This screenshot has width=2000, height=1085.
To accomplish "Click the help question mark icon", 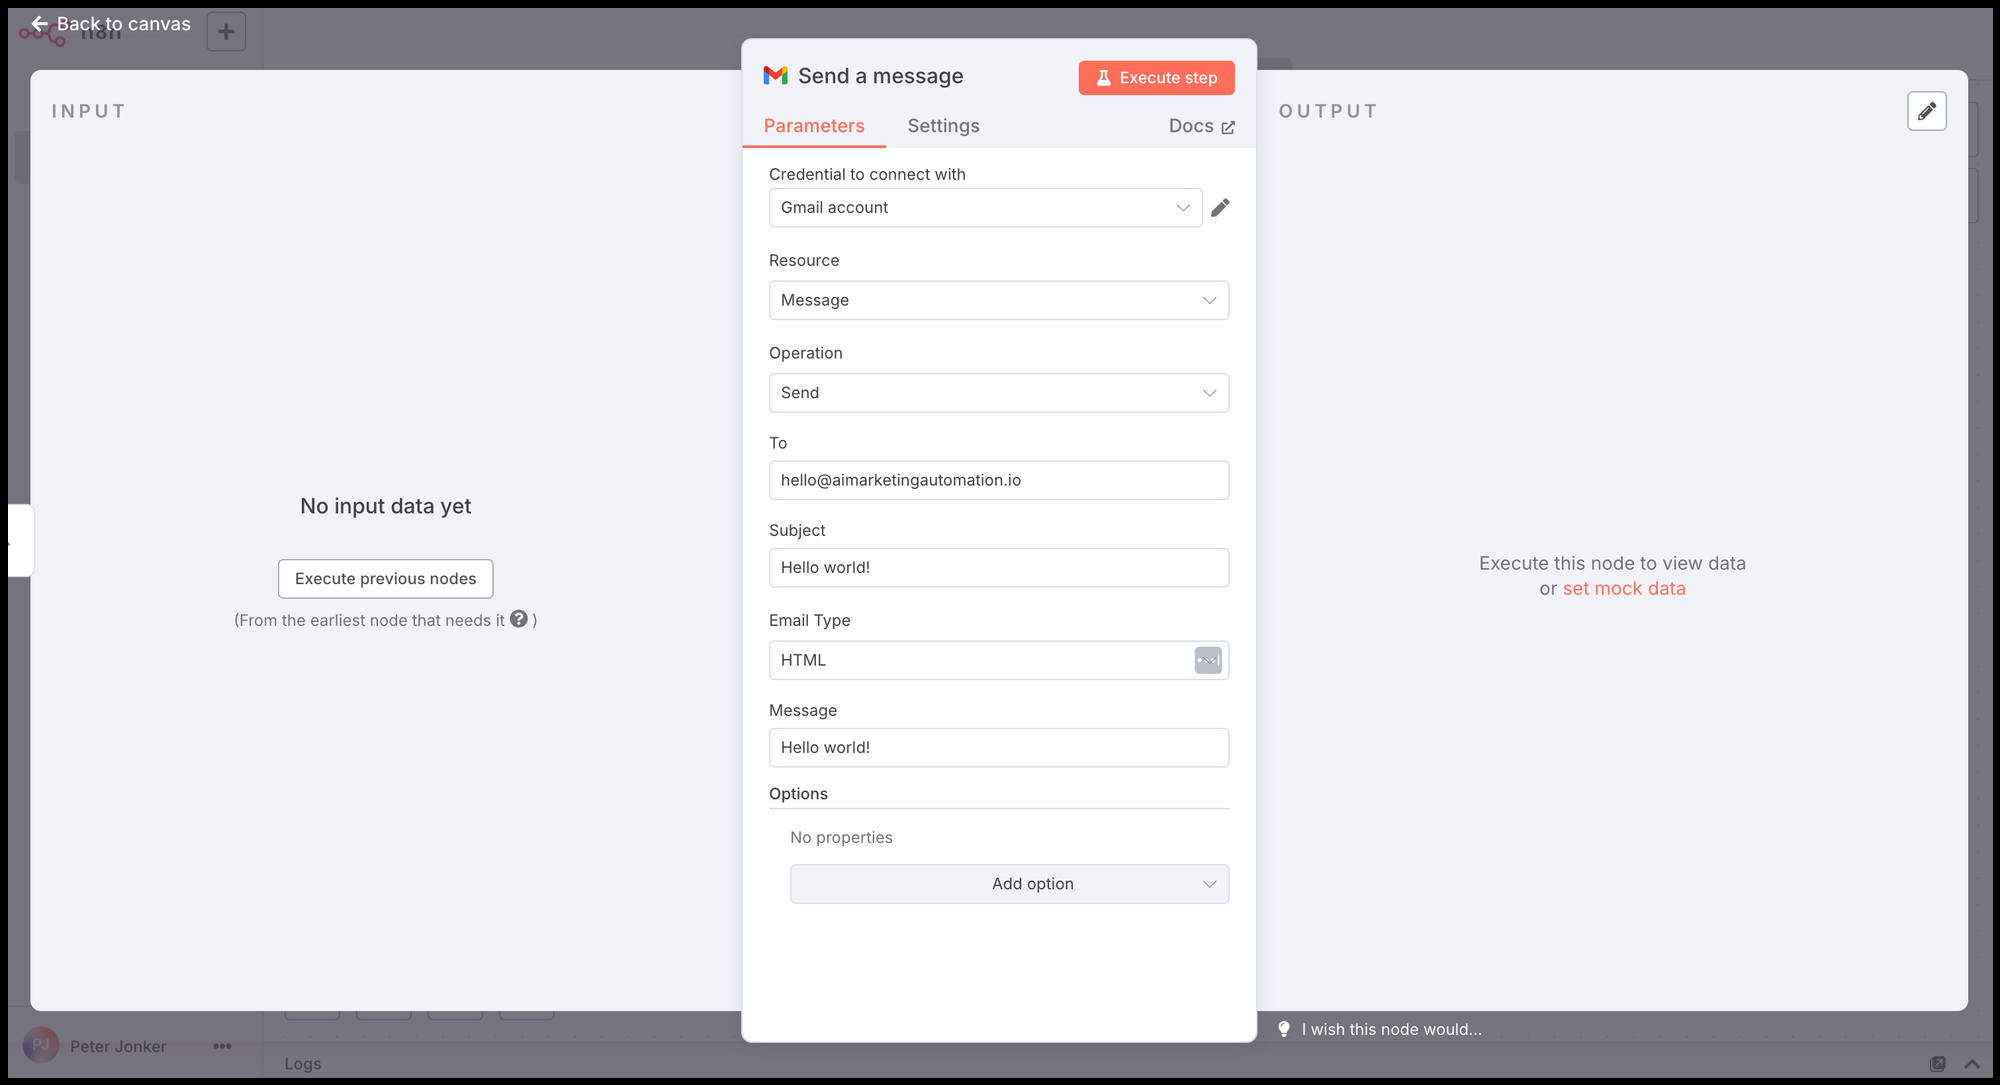I will point(518,619).
